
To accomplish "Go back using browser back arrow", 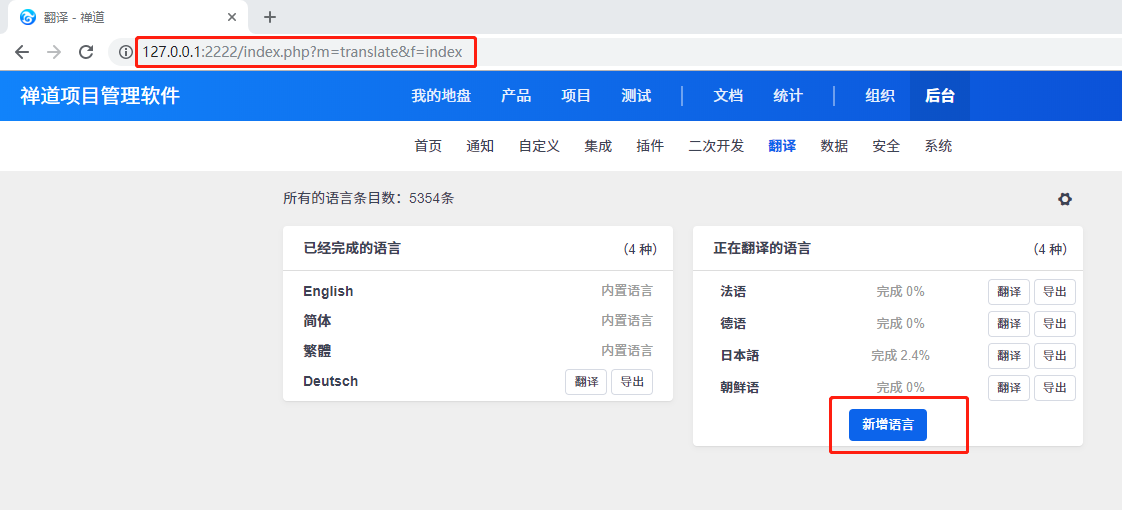I will point(22,52).
